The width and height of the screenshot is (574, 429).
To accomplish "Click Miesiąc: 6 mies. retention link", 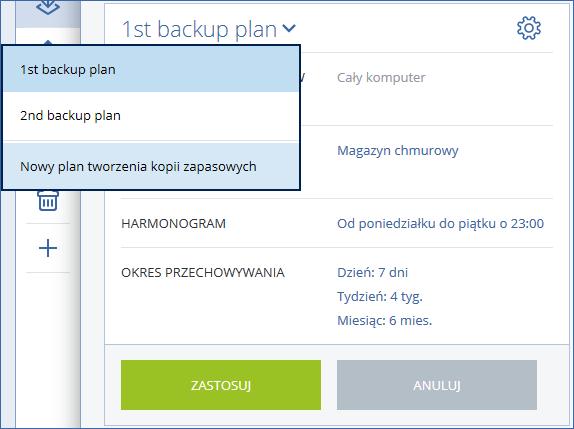I will [x=384, y=321].
